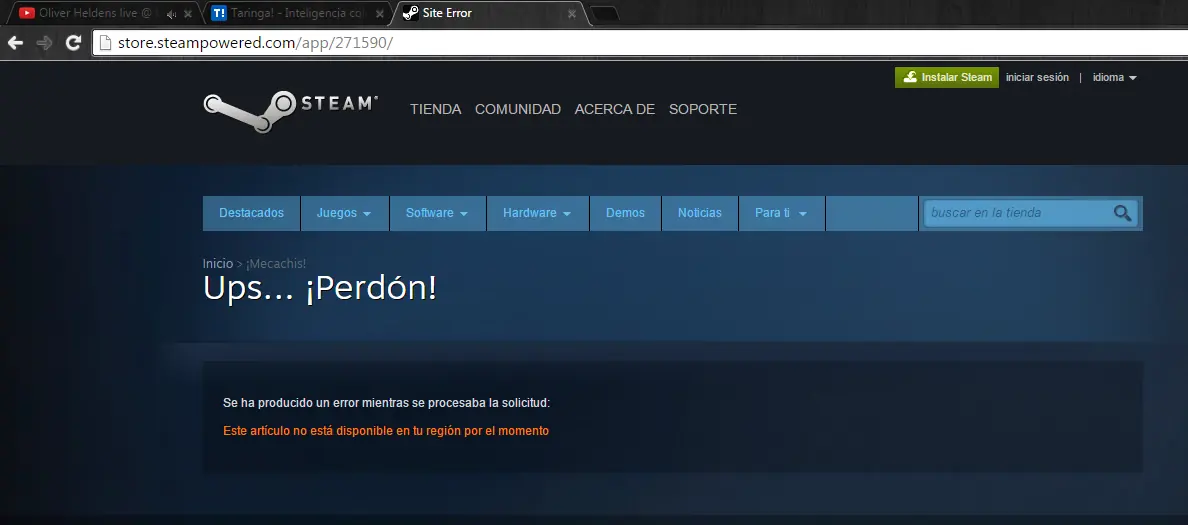Open the Demos section
Image resolution: width=1188 pixels, height=525 pixels.
(x=625, y=213)
